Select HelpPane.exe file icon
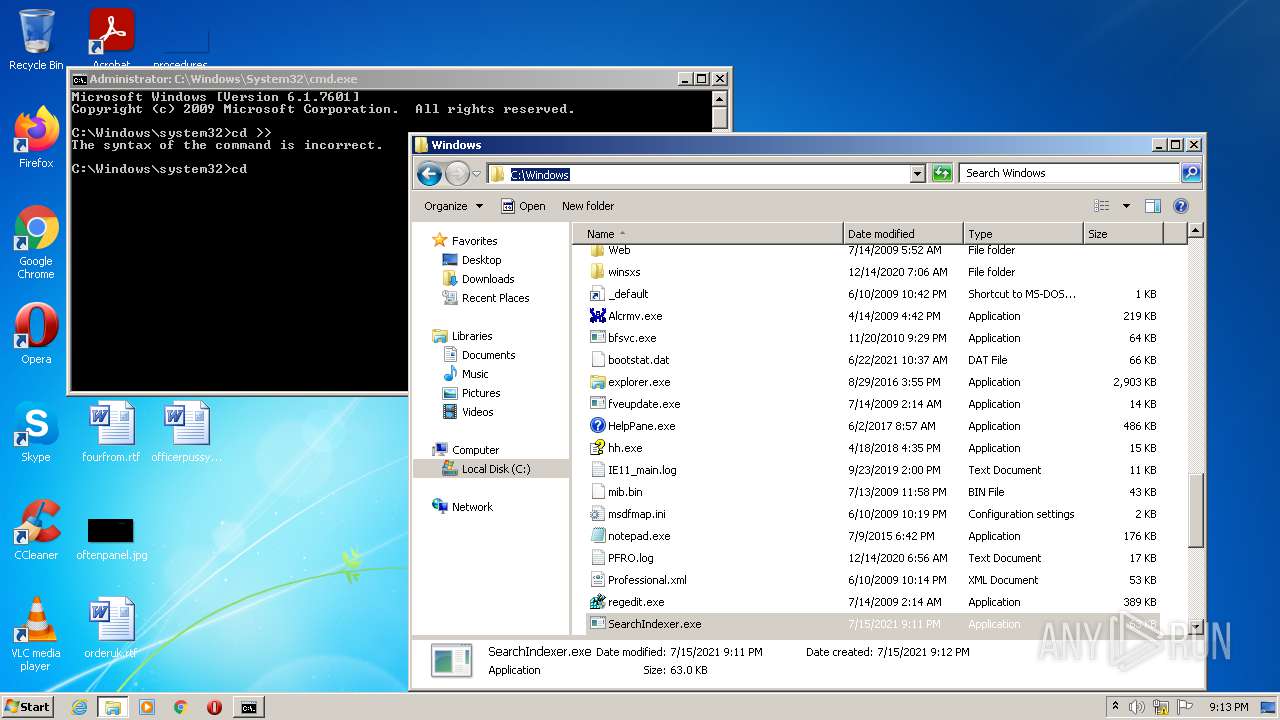This screenshot has height=720, width=1280. click(x=598, y=426)
